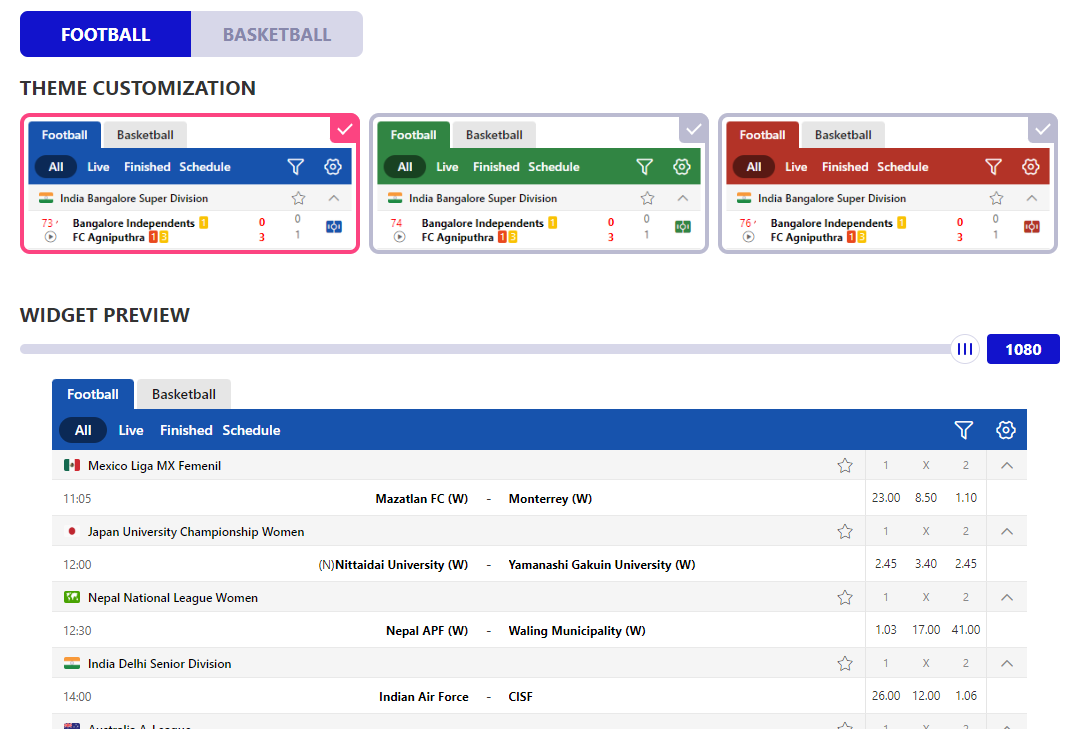The image size is (1078, 729).
Task: Adjust the widget width slider handle
Action: click(x=963, y=348)
